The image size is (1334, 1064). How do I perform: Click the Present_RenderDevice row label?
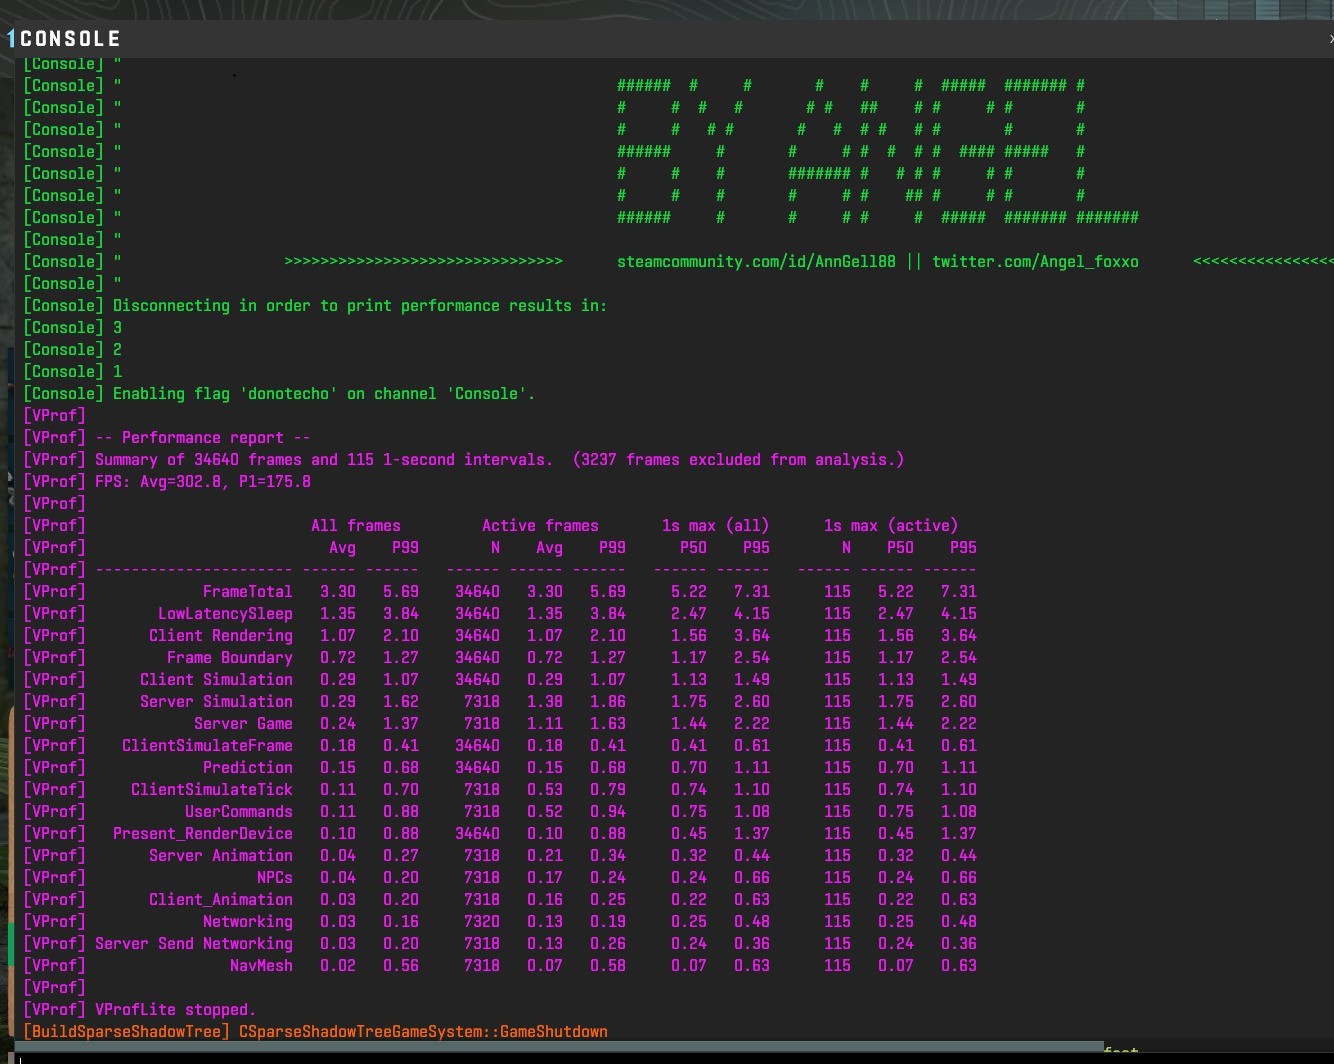click(x=202, y=834)
